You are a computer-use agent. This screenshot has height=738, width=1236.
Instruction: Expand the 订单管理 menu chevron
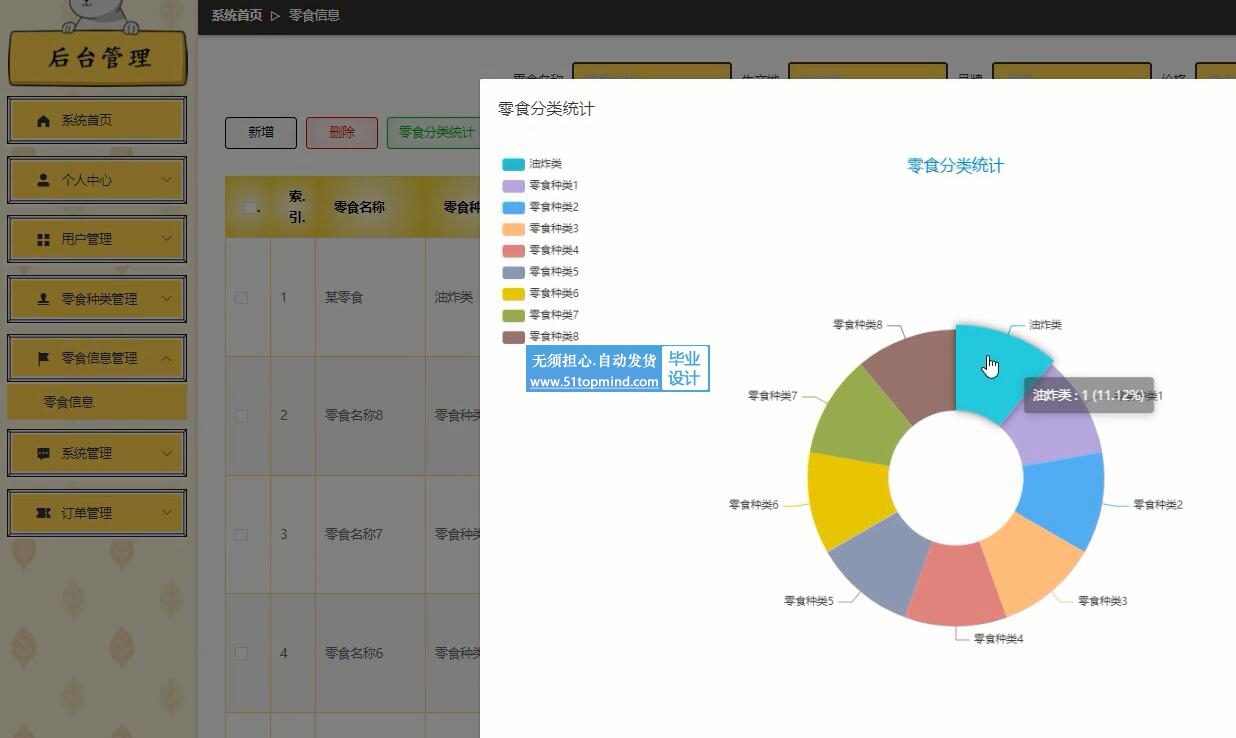point(166,513)
